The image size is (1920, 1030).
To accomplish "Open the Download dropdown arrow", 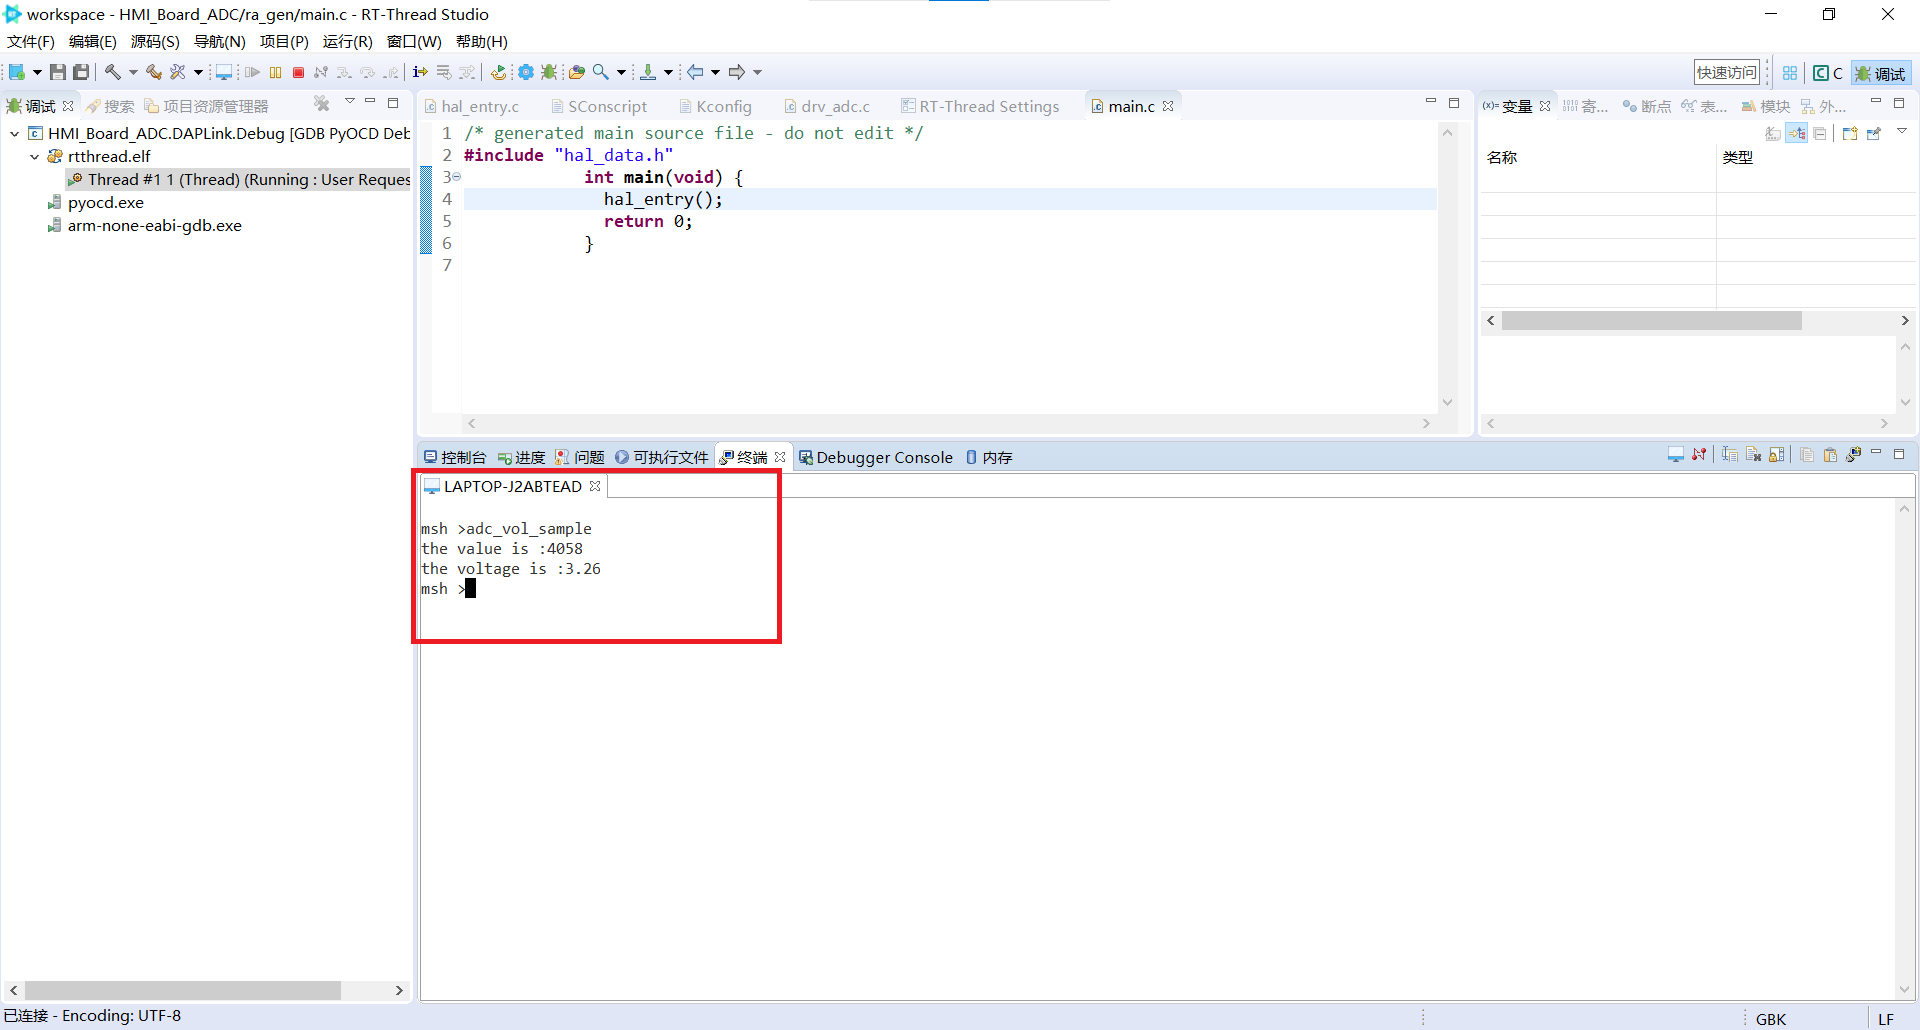I will click(668, 72).
